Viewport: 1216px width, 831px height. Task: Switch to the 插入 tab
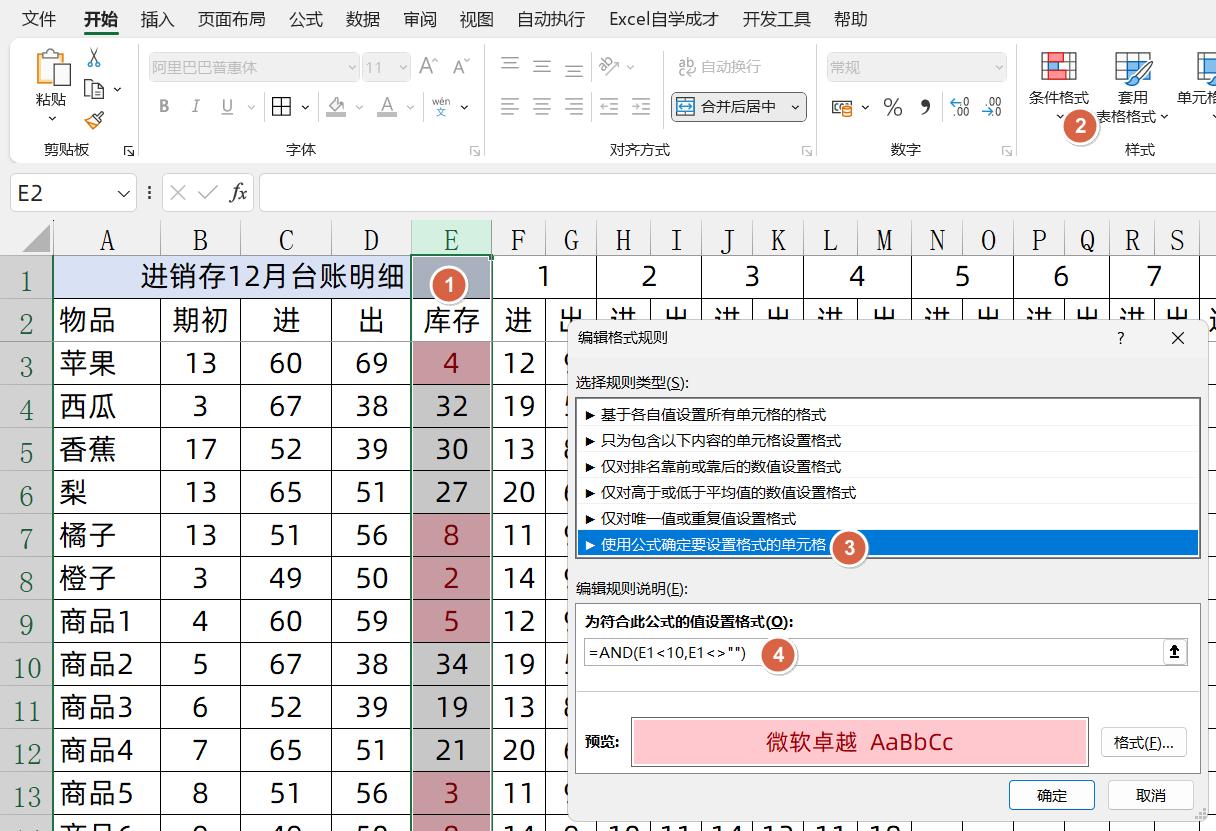[157, 19]
